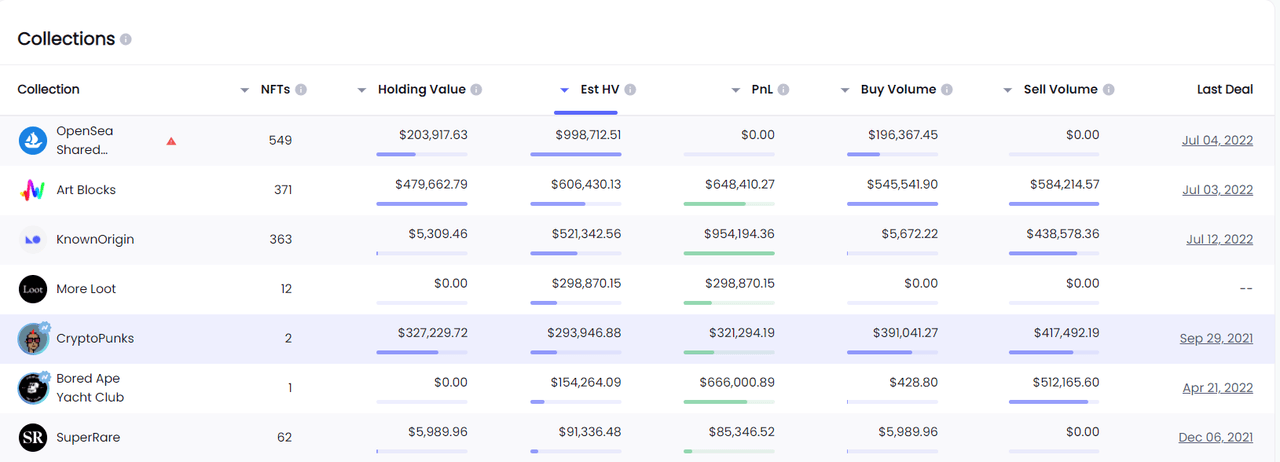The height and width of the screenshot is (462, 1280).
Task: Click the Bored Ape Yacht Club logo
Action: point(33,388)
